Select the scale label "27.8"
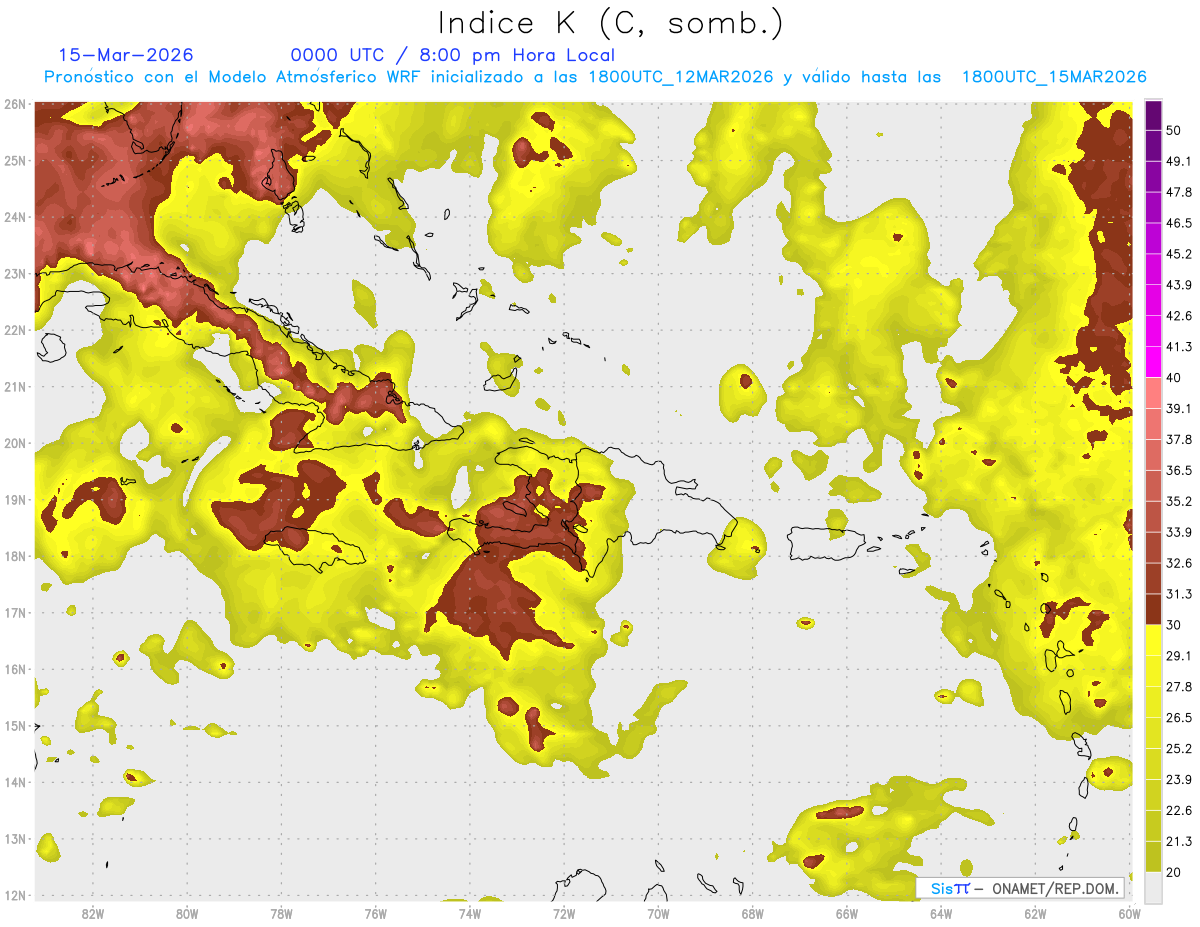Screen dimensions: 1200x927 [x=1178, y=686]
